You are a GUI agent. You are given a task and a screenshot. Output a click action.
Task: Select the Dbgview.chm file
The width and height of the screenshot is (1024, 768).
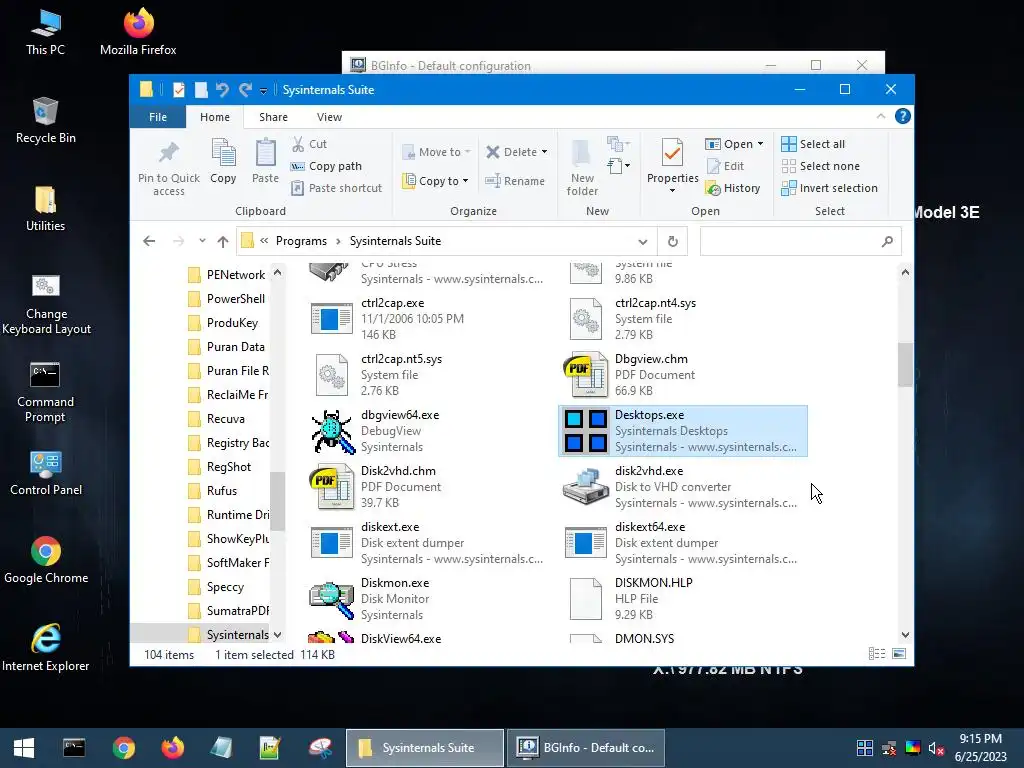pyautogui.click(x=683, y=375)
